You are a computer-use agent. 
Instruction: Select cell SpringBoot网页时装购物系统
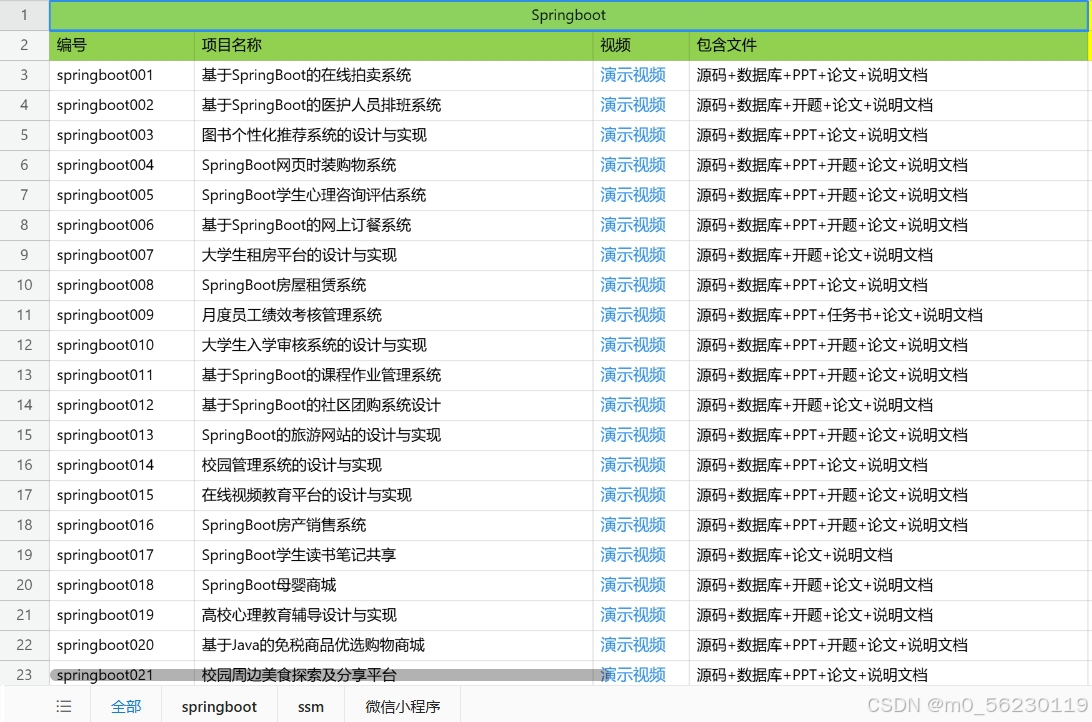point(393,165)
